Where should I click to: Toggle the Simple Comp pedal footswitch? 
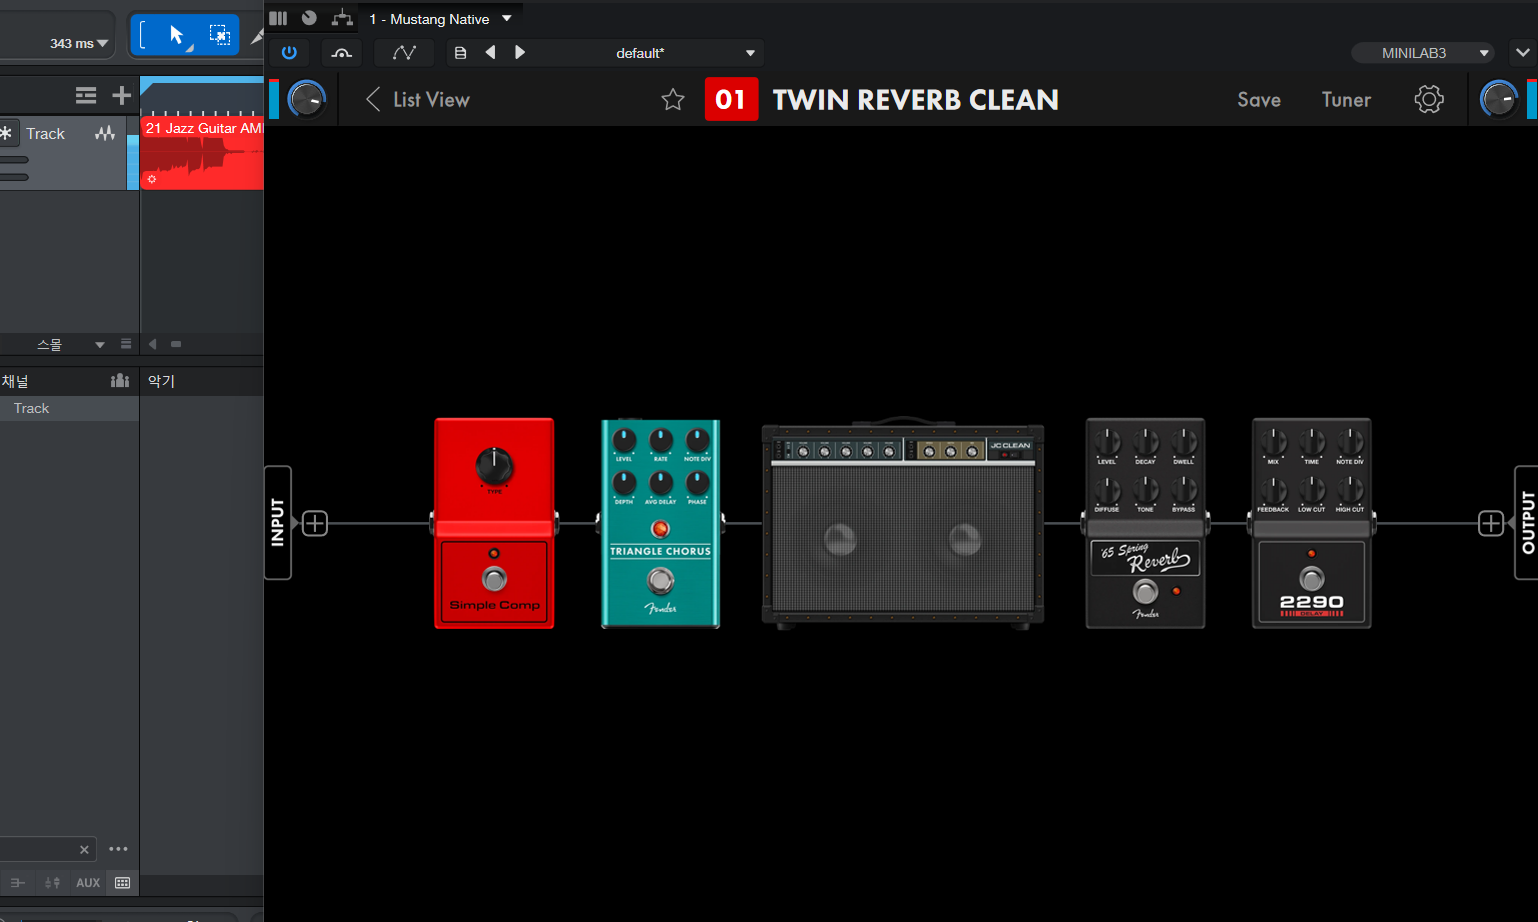tap(494, 578)
